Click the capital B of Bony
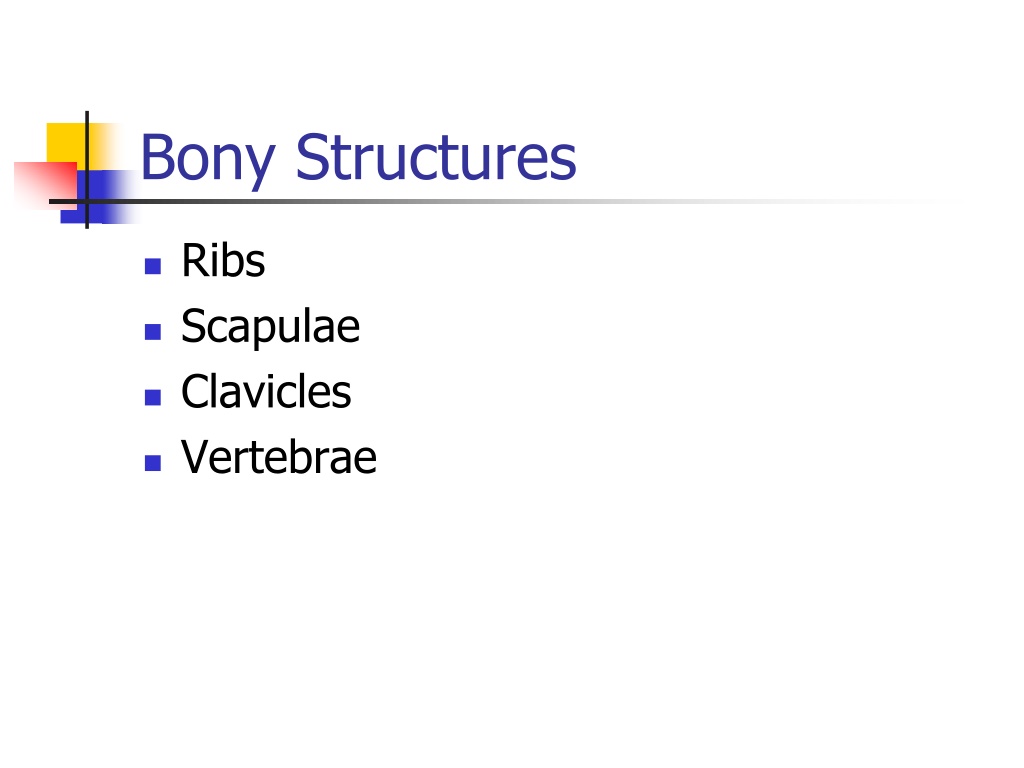The height and width of the screenshot is (768, 1024). (157, 157)
